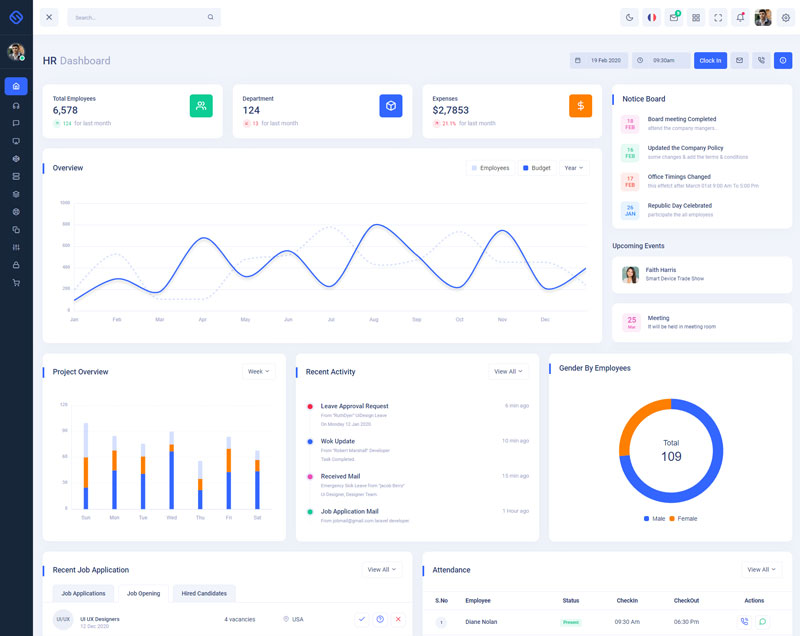Open the settings gear in the top bar
The width and height of the screenshot is (800, 636).
point(785,17)
